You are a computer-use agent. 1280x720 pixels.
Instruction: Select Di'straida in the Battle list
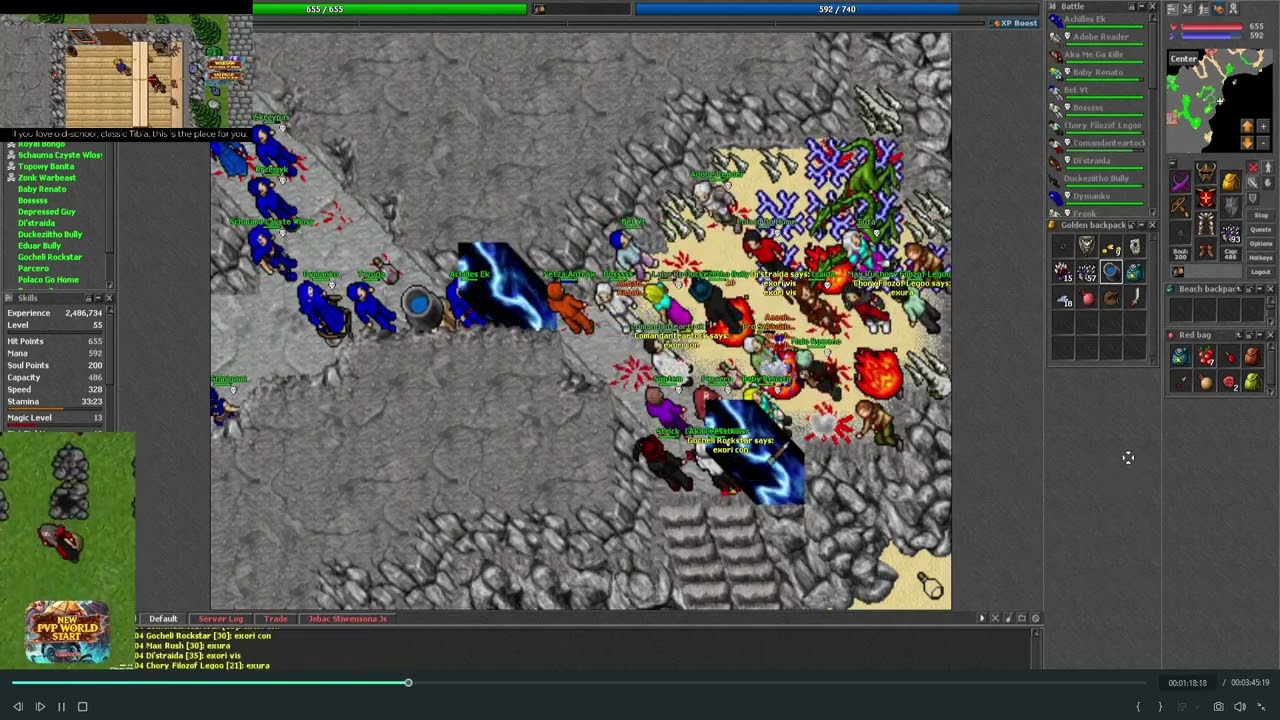(x=1098, y=163)
